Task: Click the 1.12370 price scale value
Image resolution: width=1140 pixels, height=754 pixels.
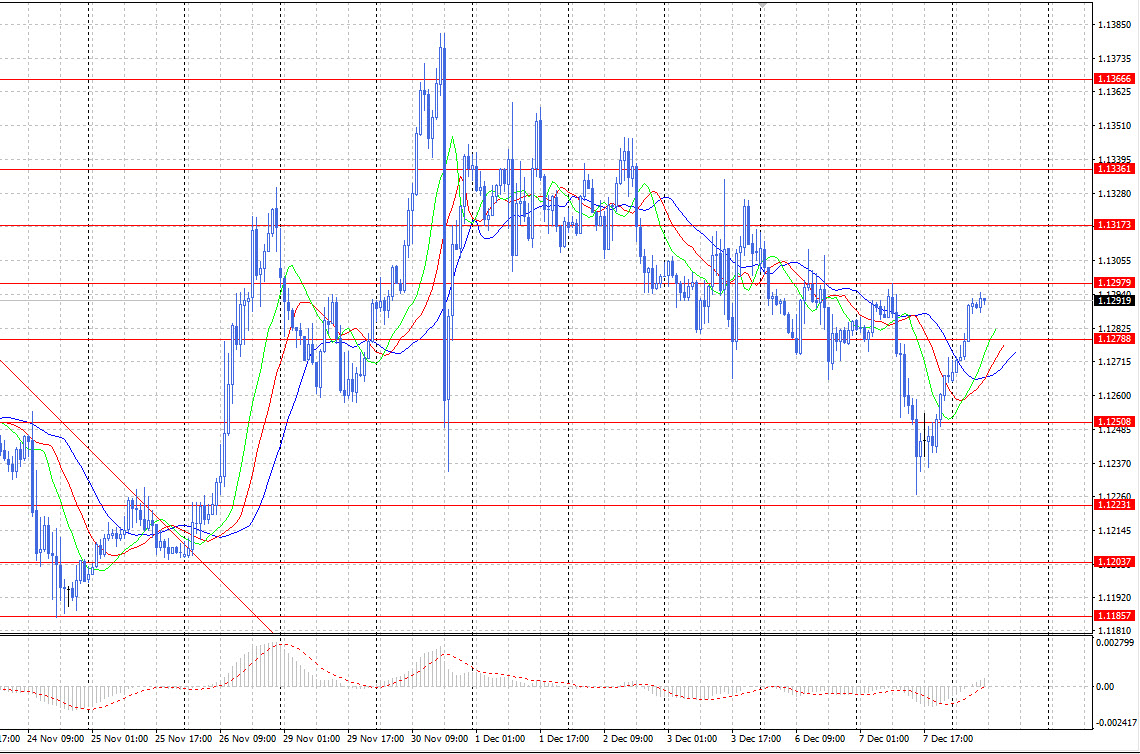Action: click(x=1114, y=463)
